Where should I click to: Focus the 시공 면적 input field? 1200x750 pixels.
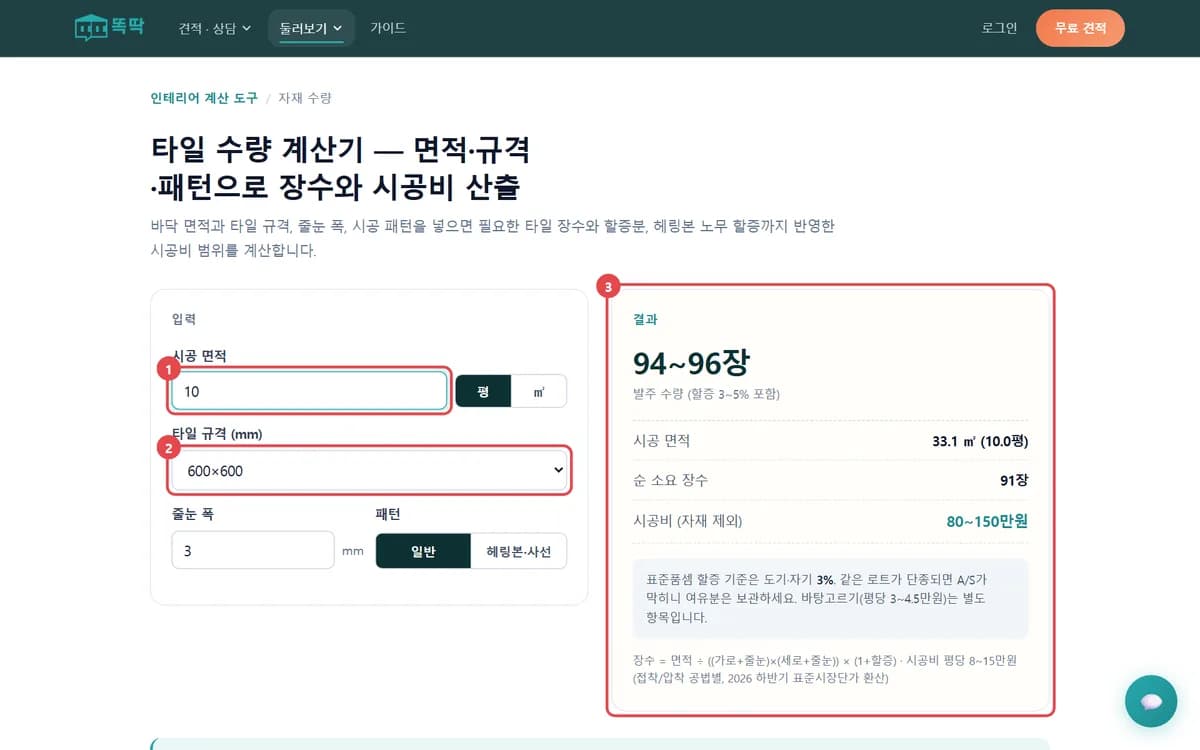pos(309,391)
